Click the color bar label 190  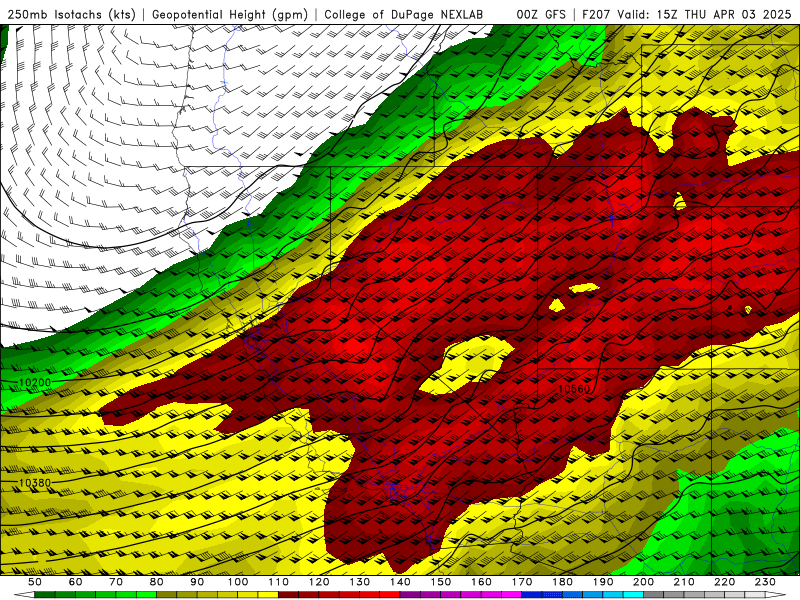point(603,582)
